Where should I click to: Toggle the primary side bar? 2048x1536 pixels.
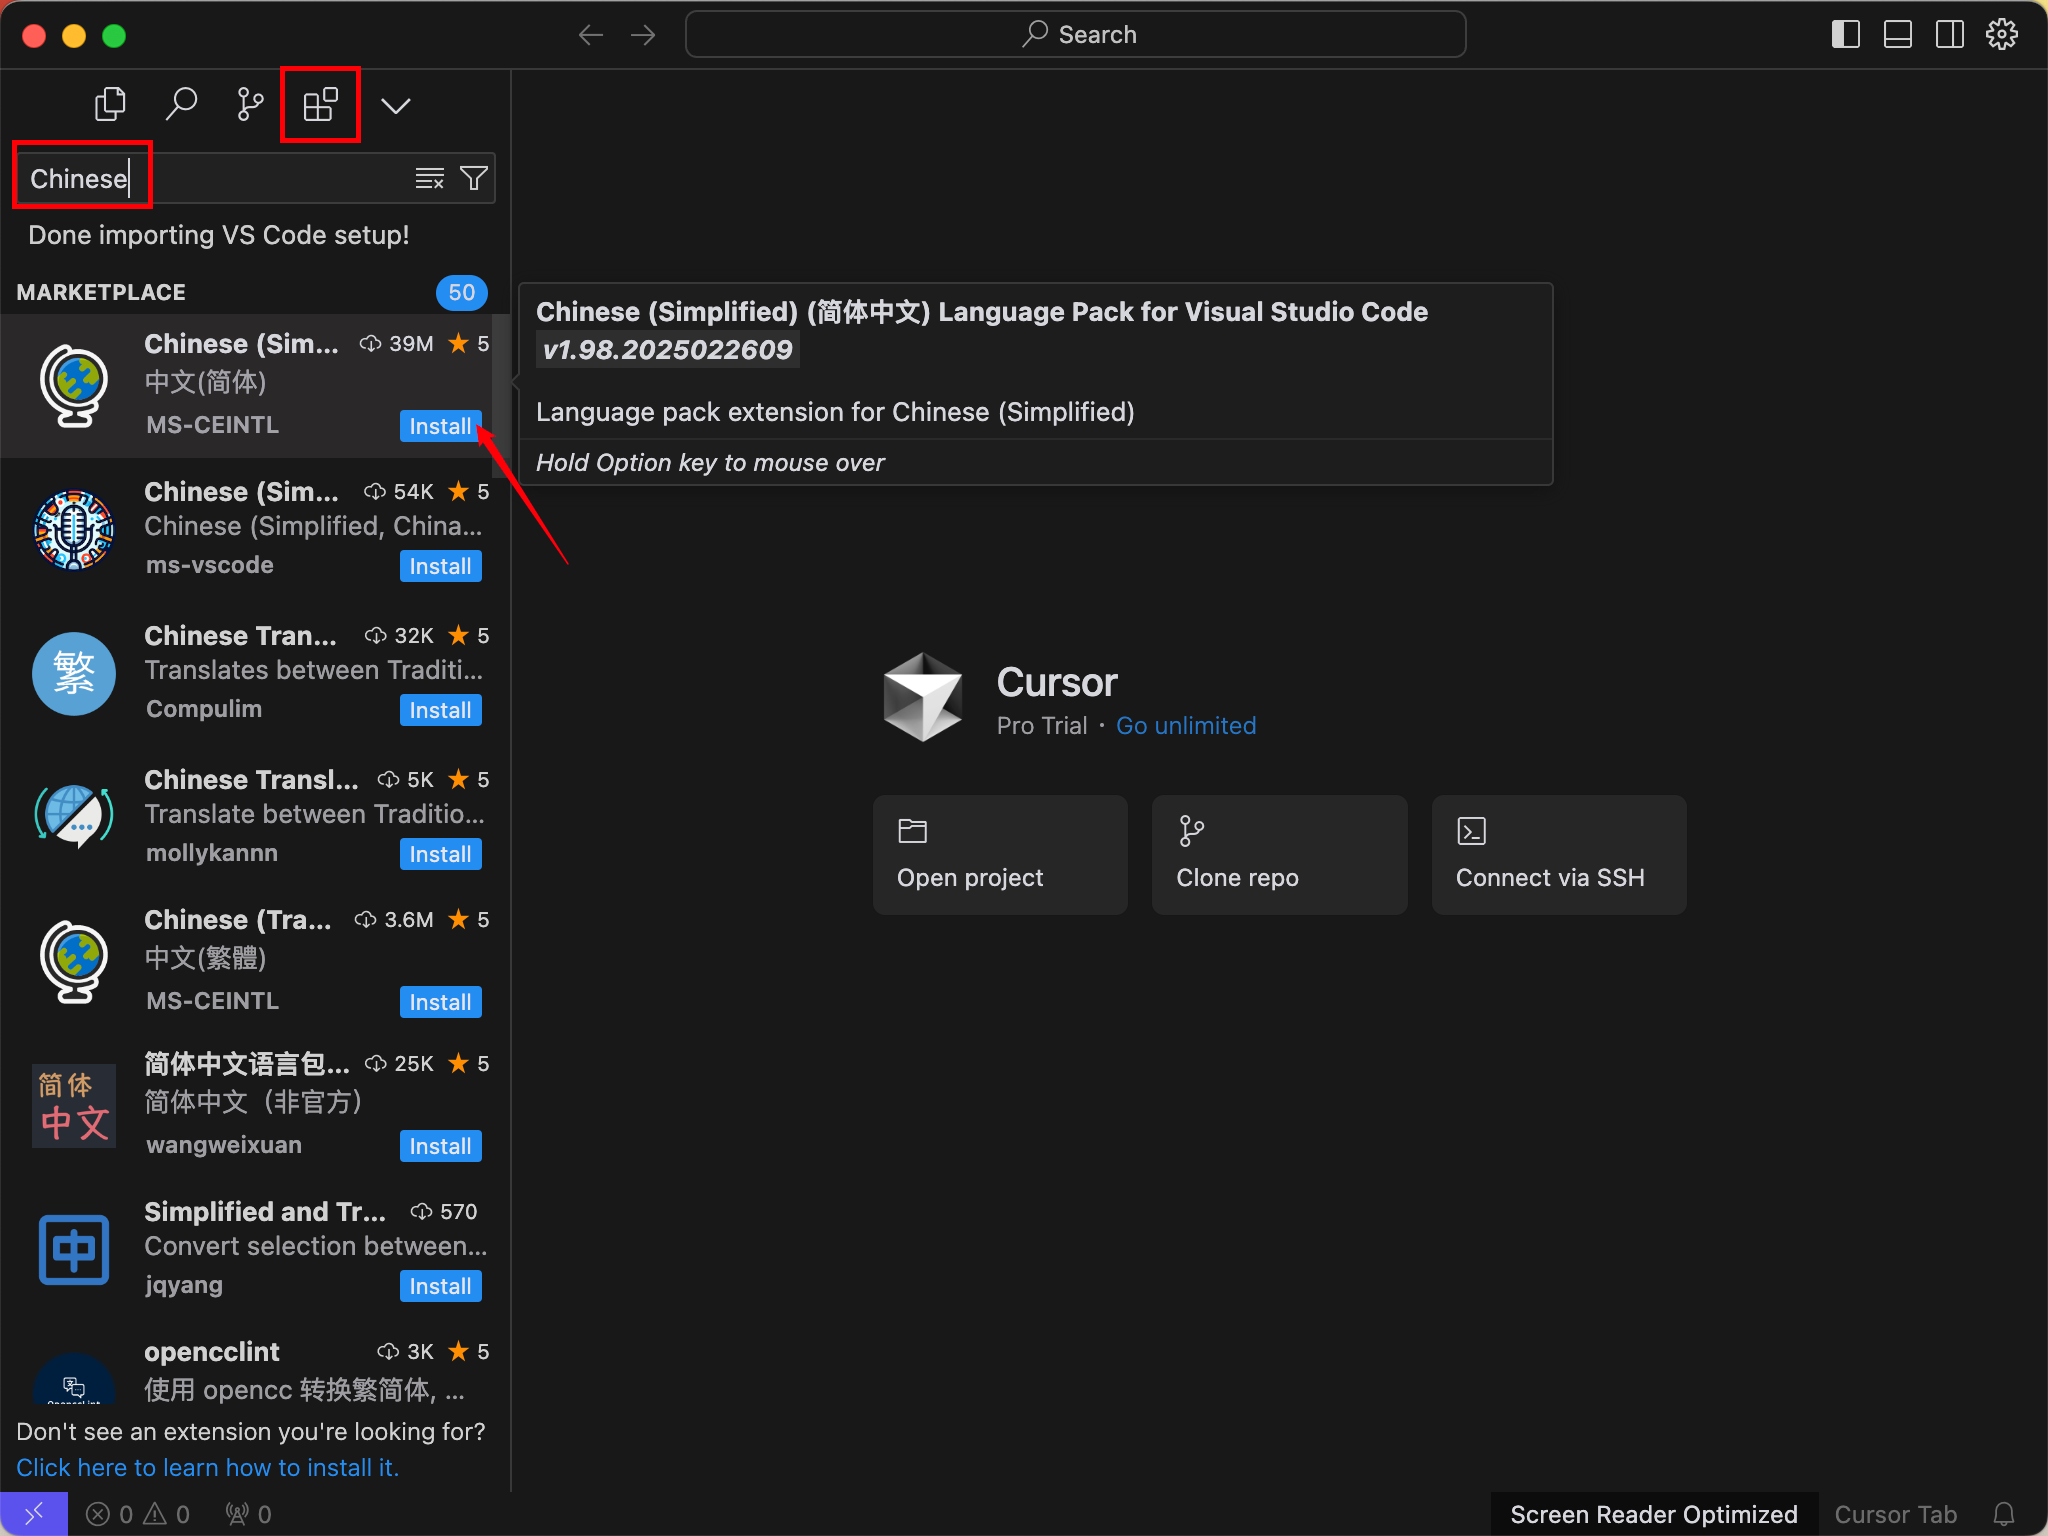1845,35
